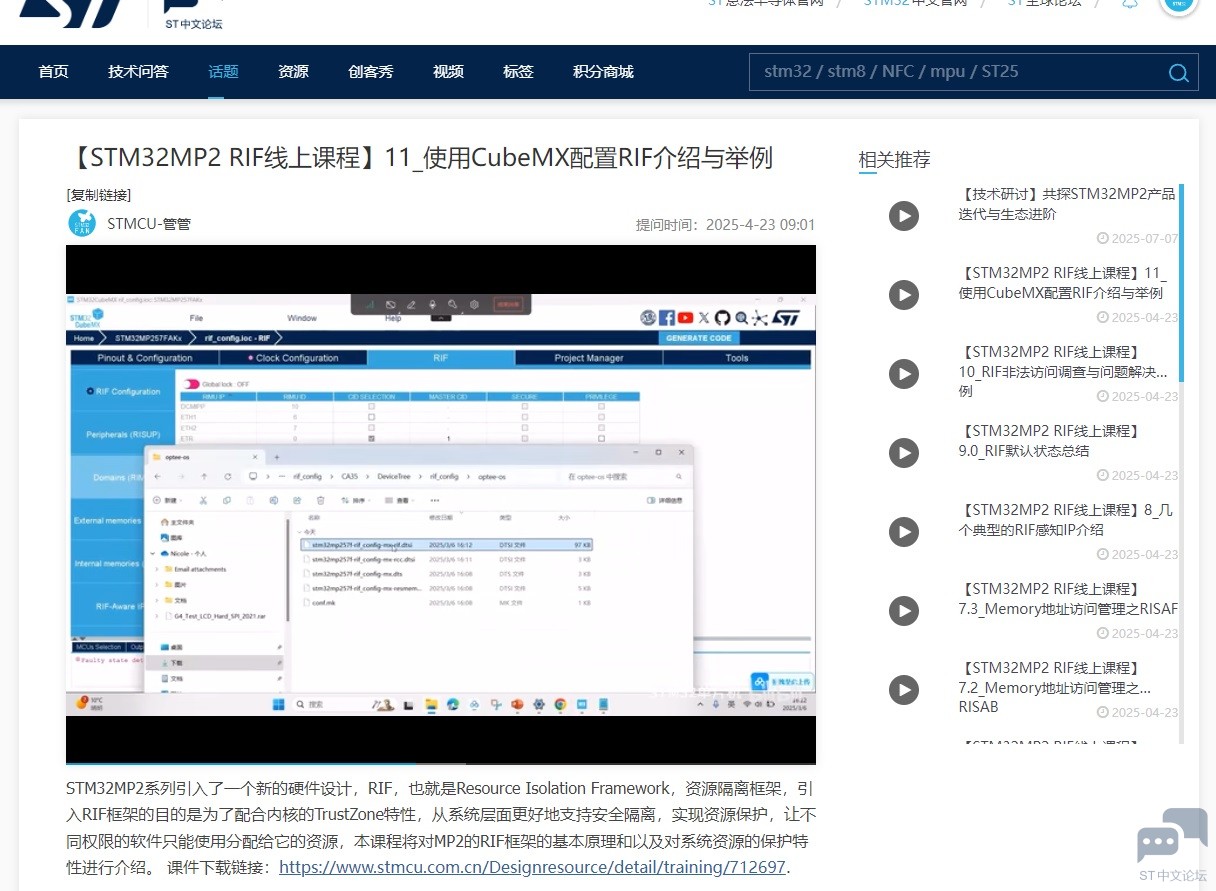Open the notification bell icon
This screenshot has width=1216, height=891.
point(1130,3)
